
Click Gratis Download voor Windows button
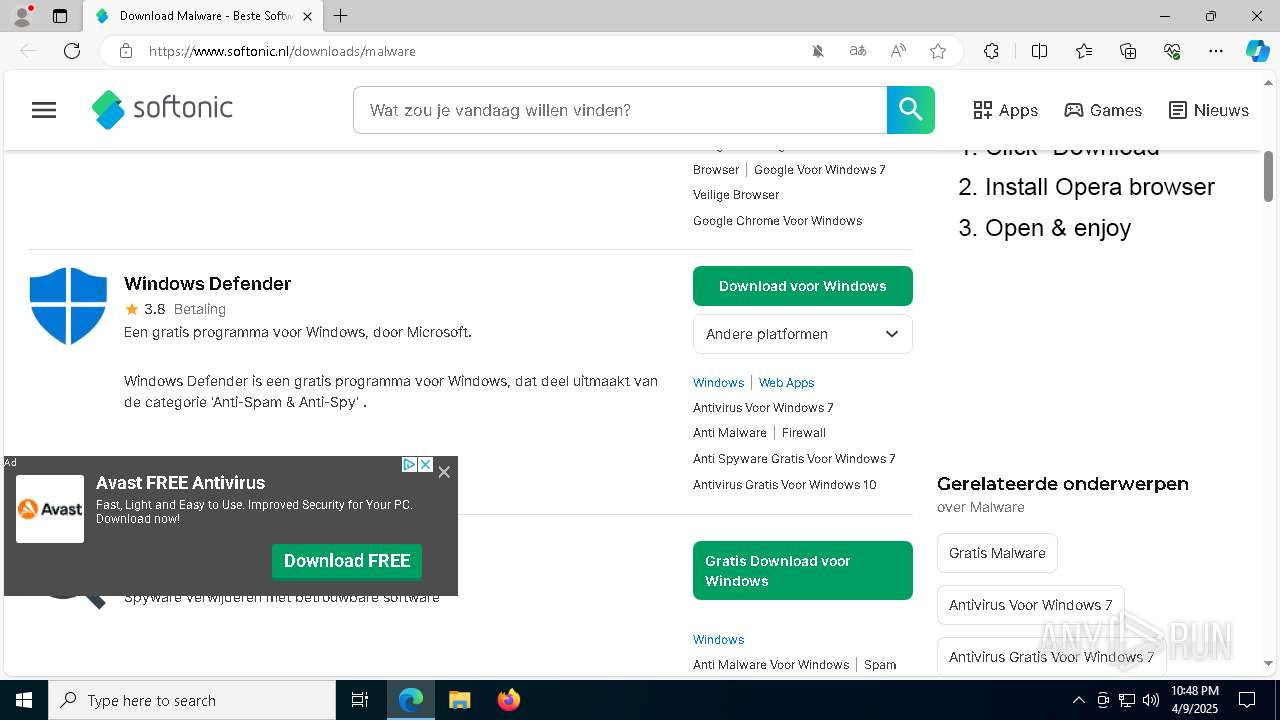pyautogui.click(x=803, y=571)
